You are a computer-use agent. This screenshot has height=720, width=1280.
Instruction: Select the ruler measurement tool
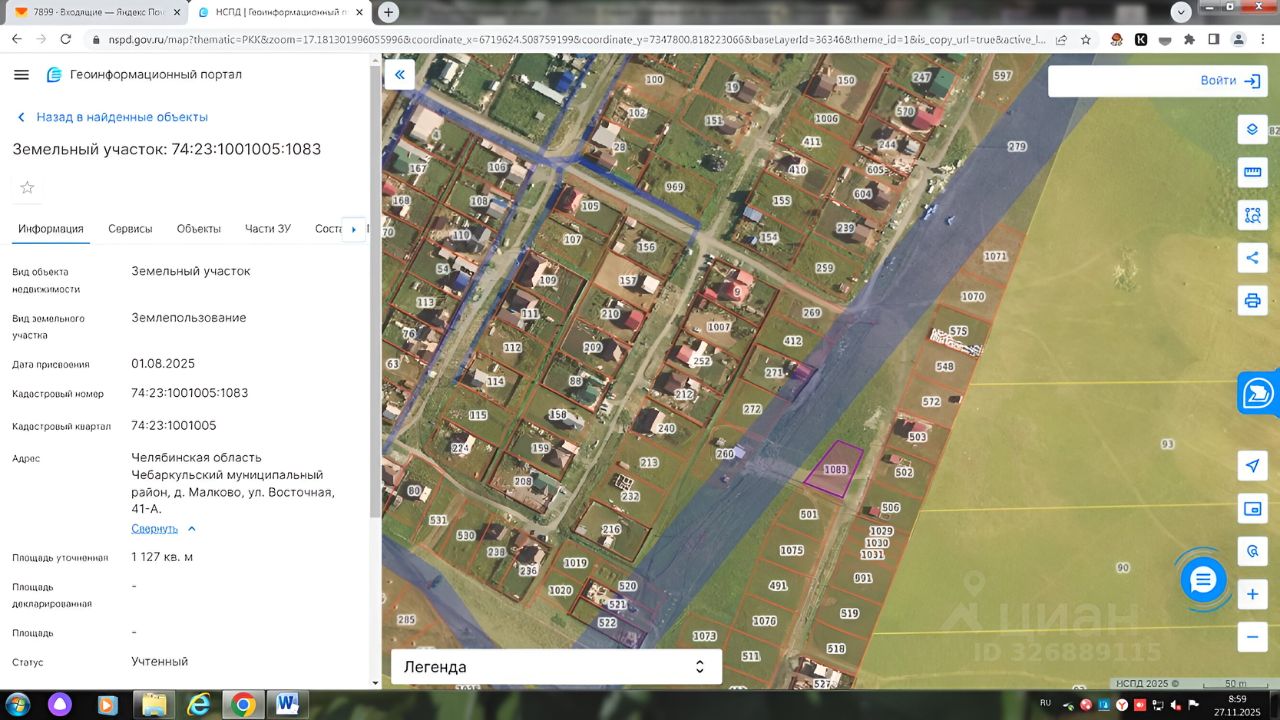1252,172
